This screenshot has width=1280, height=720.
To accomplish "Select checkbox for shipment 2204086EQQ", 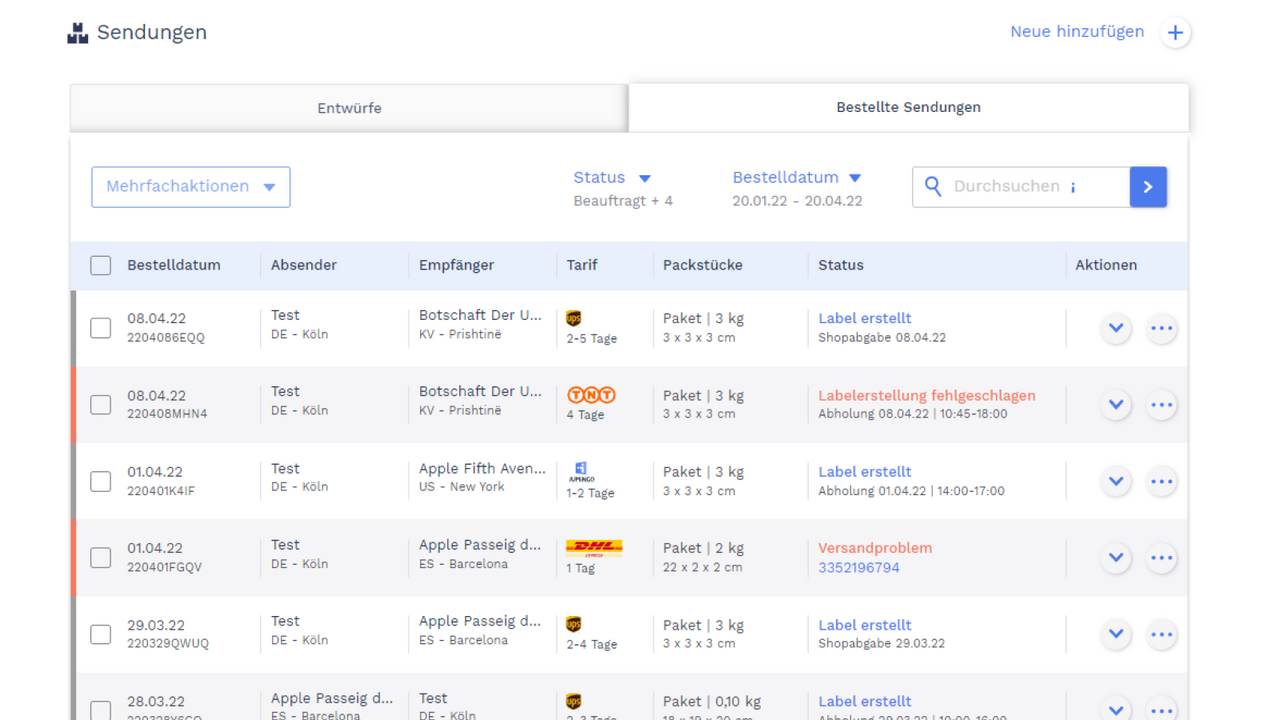I will coord(101,328).
